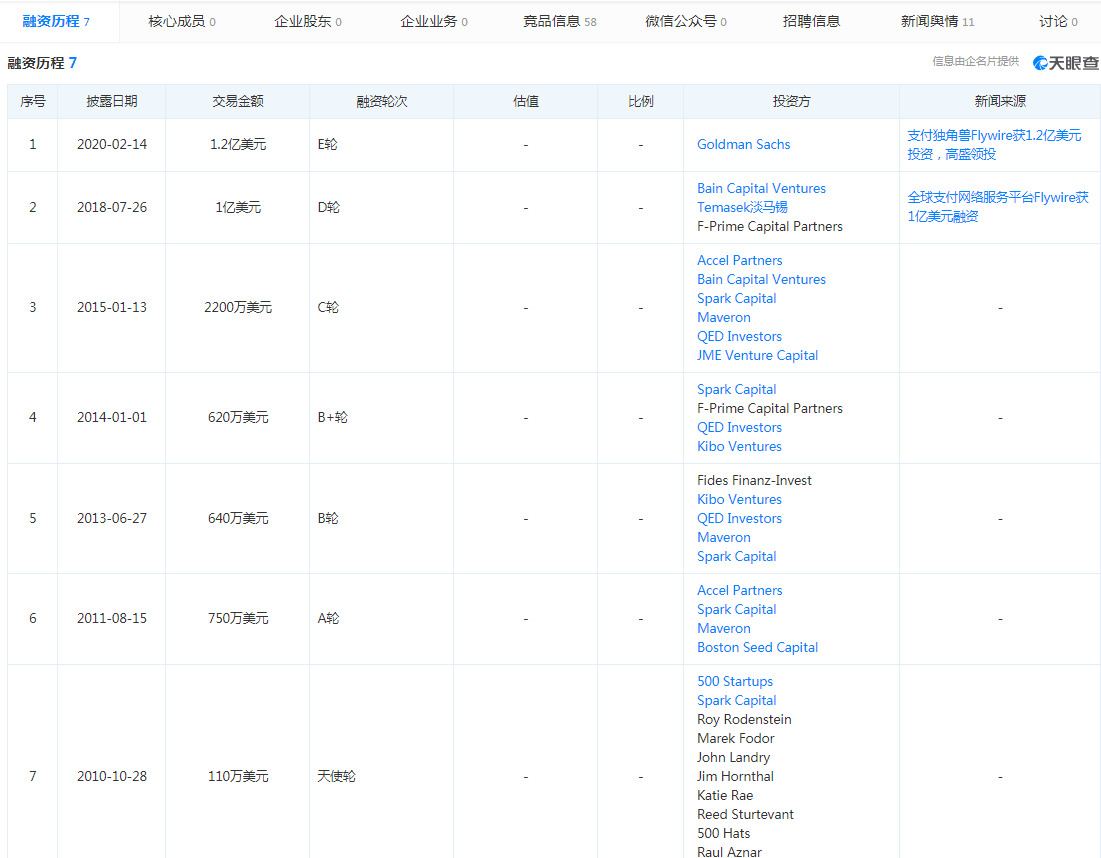Select the 1.2亿美元 amount cell
The image size is (1101, 858).
pos(238,145)
